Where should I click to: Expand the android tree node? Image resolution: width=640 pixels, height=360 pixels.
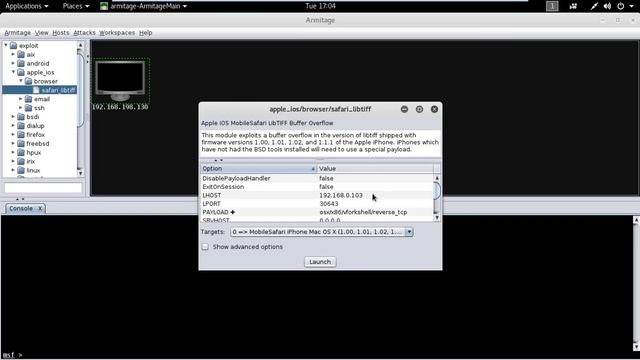point(13,63)
